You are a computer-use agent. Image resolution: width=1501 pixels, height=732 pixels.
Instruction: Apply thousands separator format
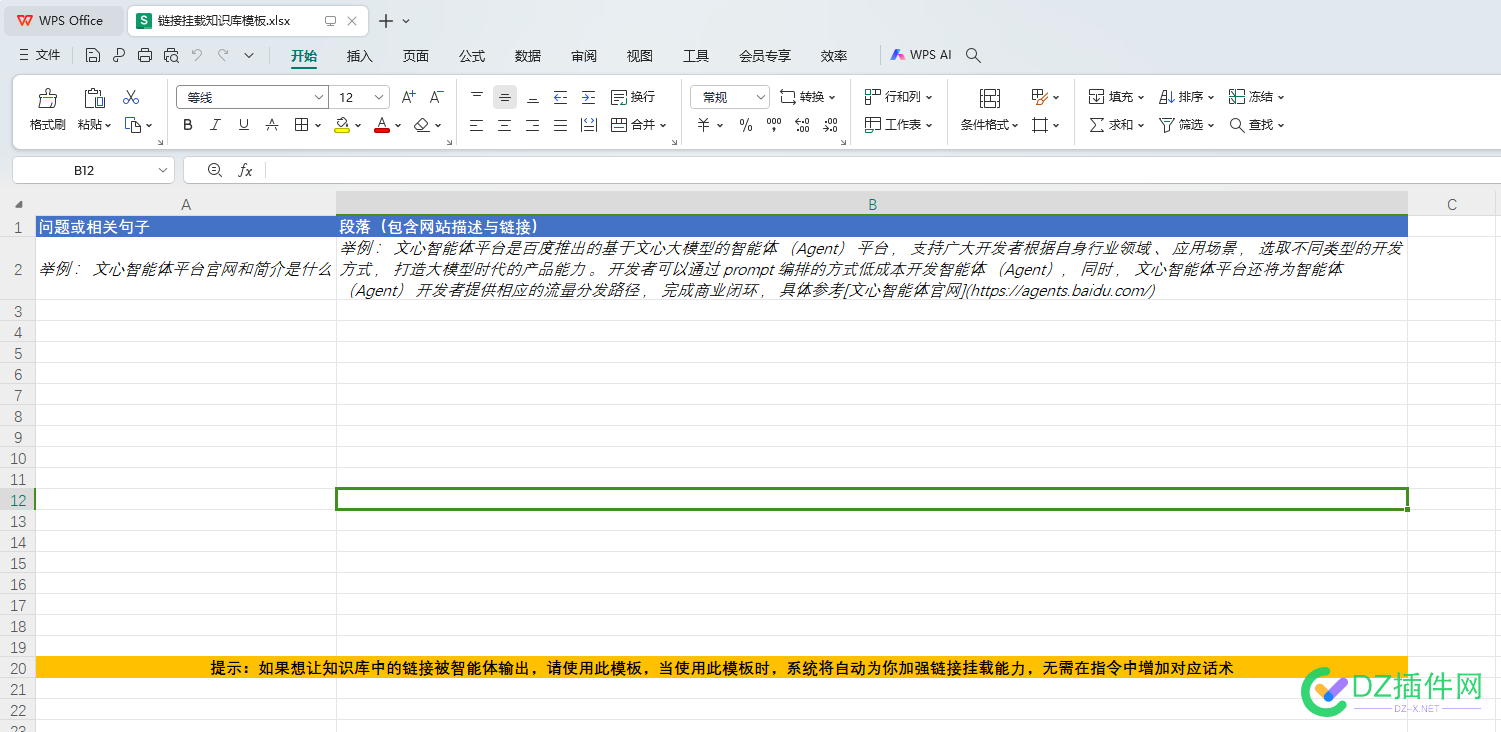pyautogui.click(x=774, y=125)
